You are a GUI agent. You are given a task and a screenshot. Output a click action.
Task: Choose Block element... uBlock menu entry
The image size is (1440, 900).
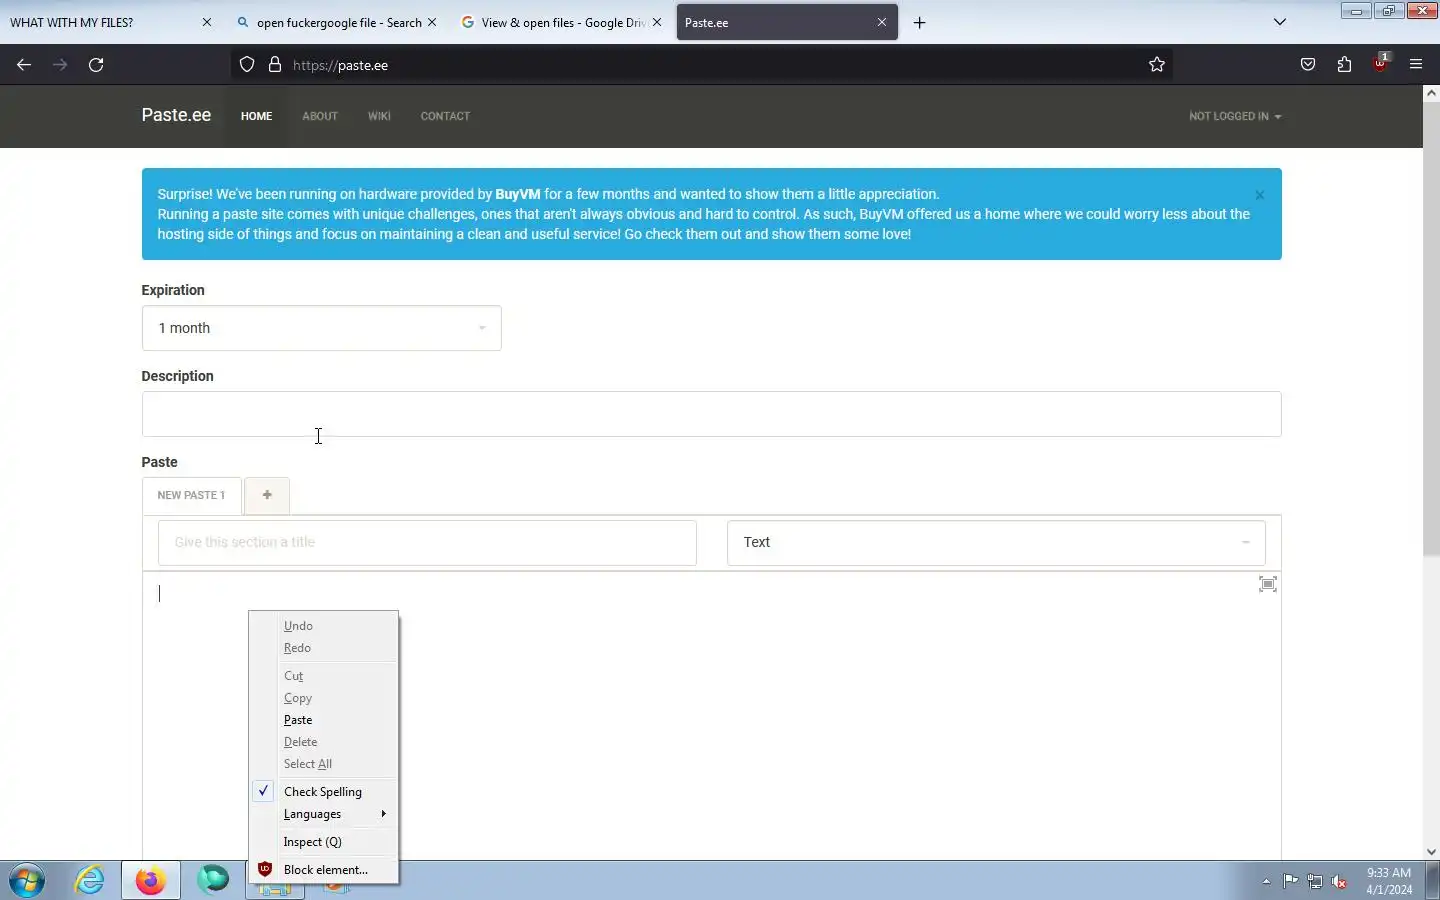coord(324,870)
